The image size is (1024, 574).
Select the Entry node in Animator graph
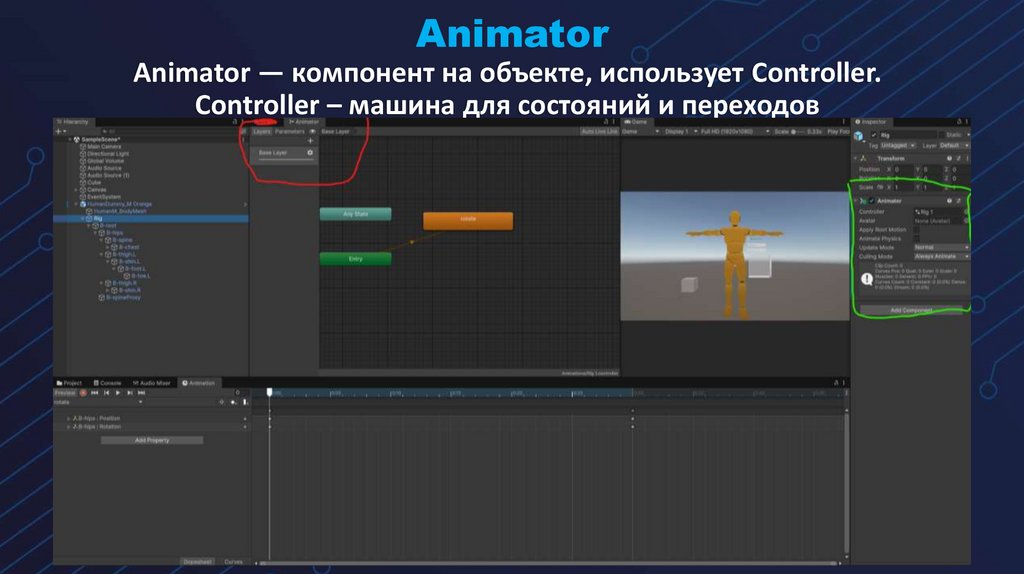pos(356,259)
